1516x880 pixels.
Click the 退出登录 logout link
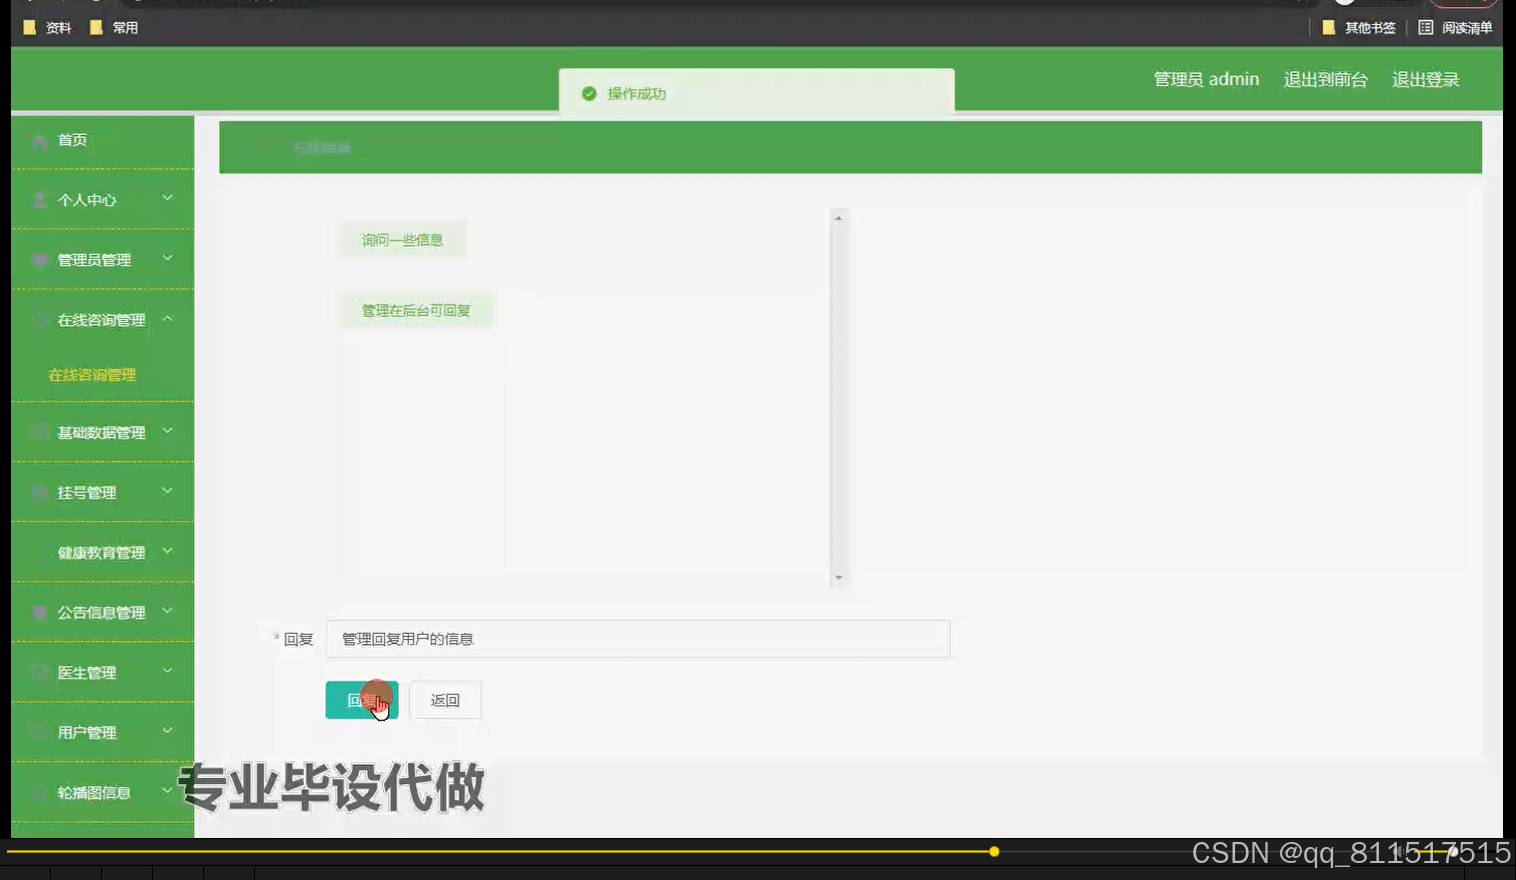click(1425, 79)
